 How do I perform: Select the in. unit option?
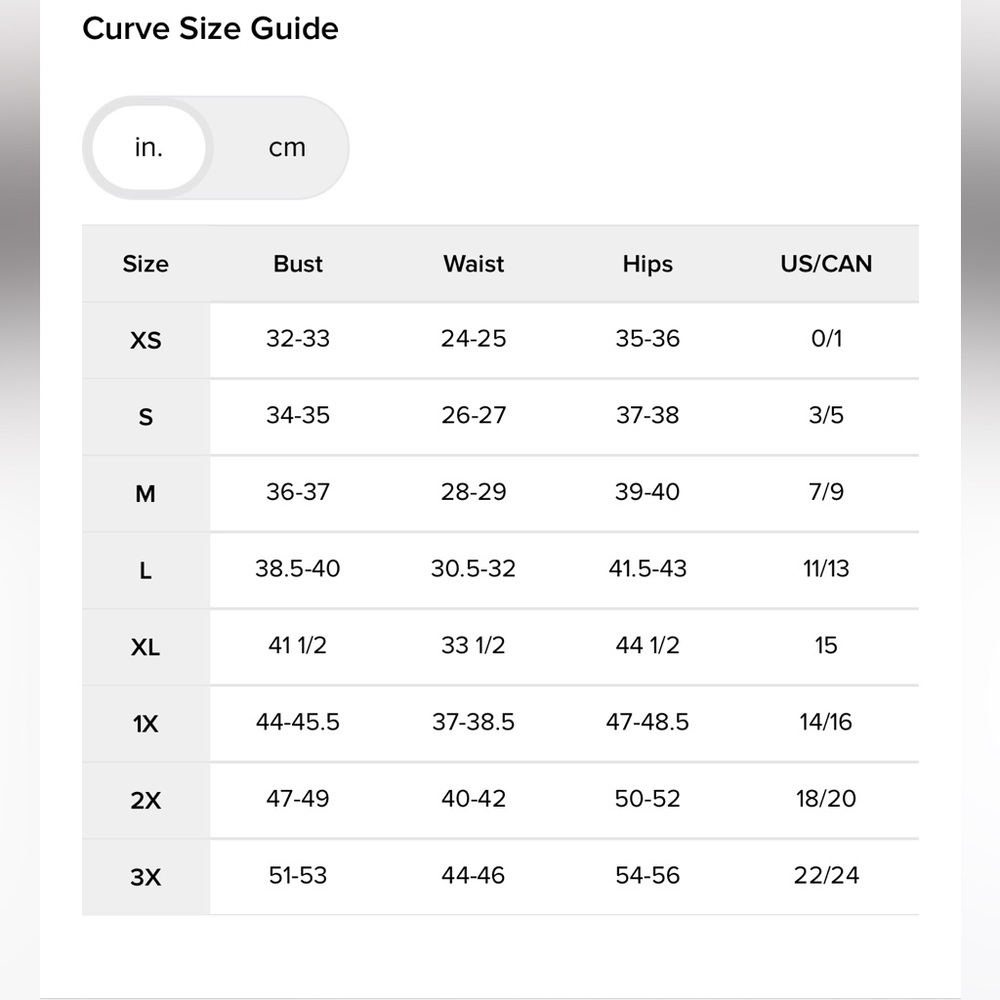tap(149, 147)
